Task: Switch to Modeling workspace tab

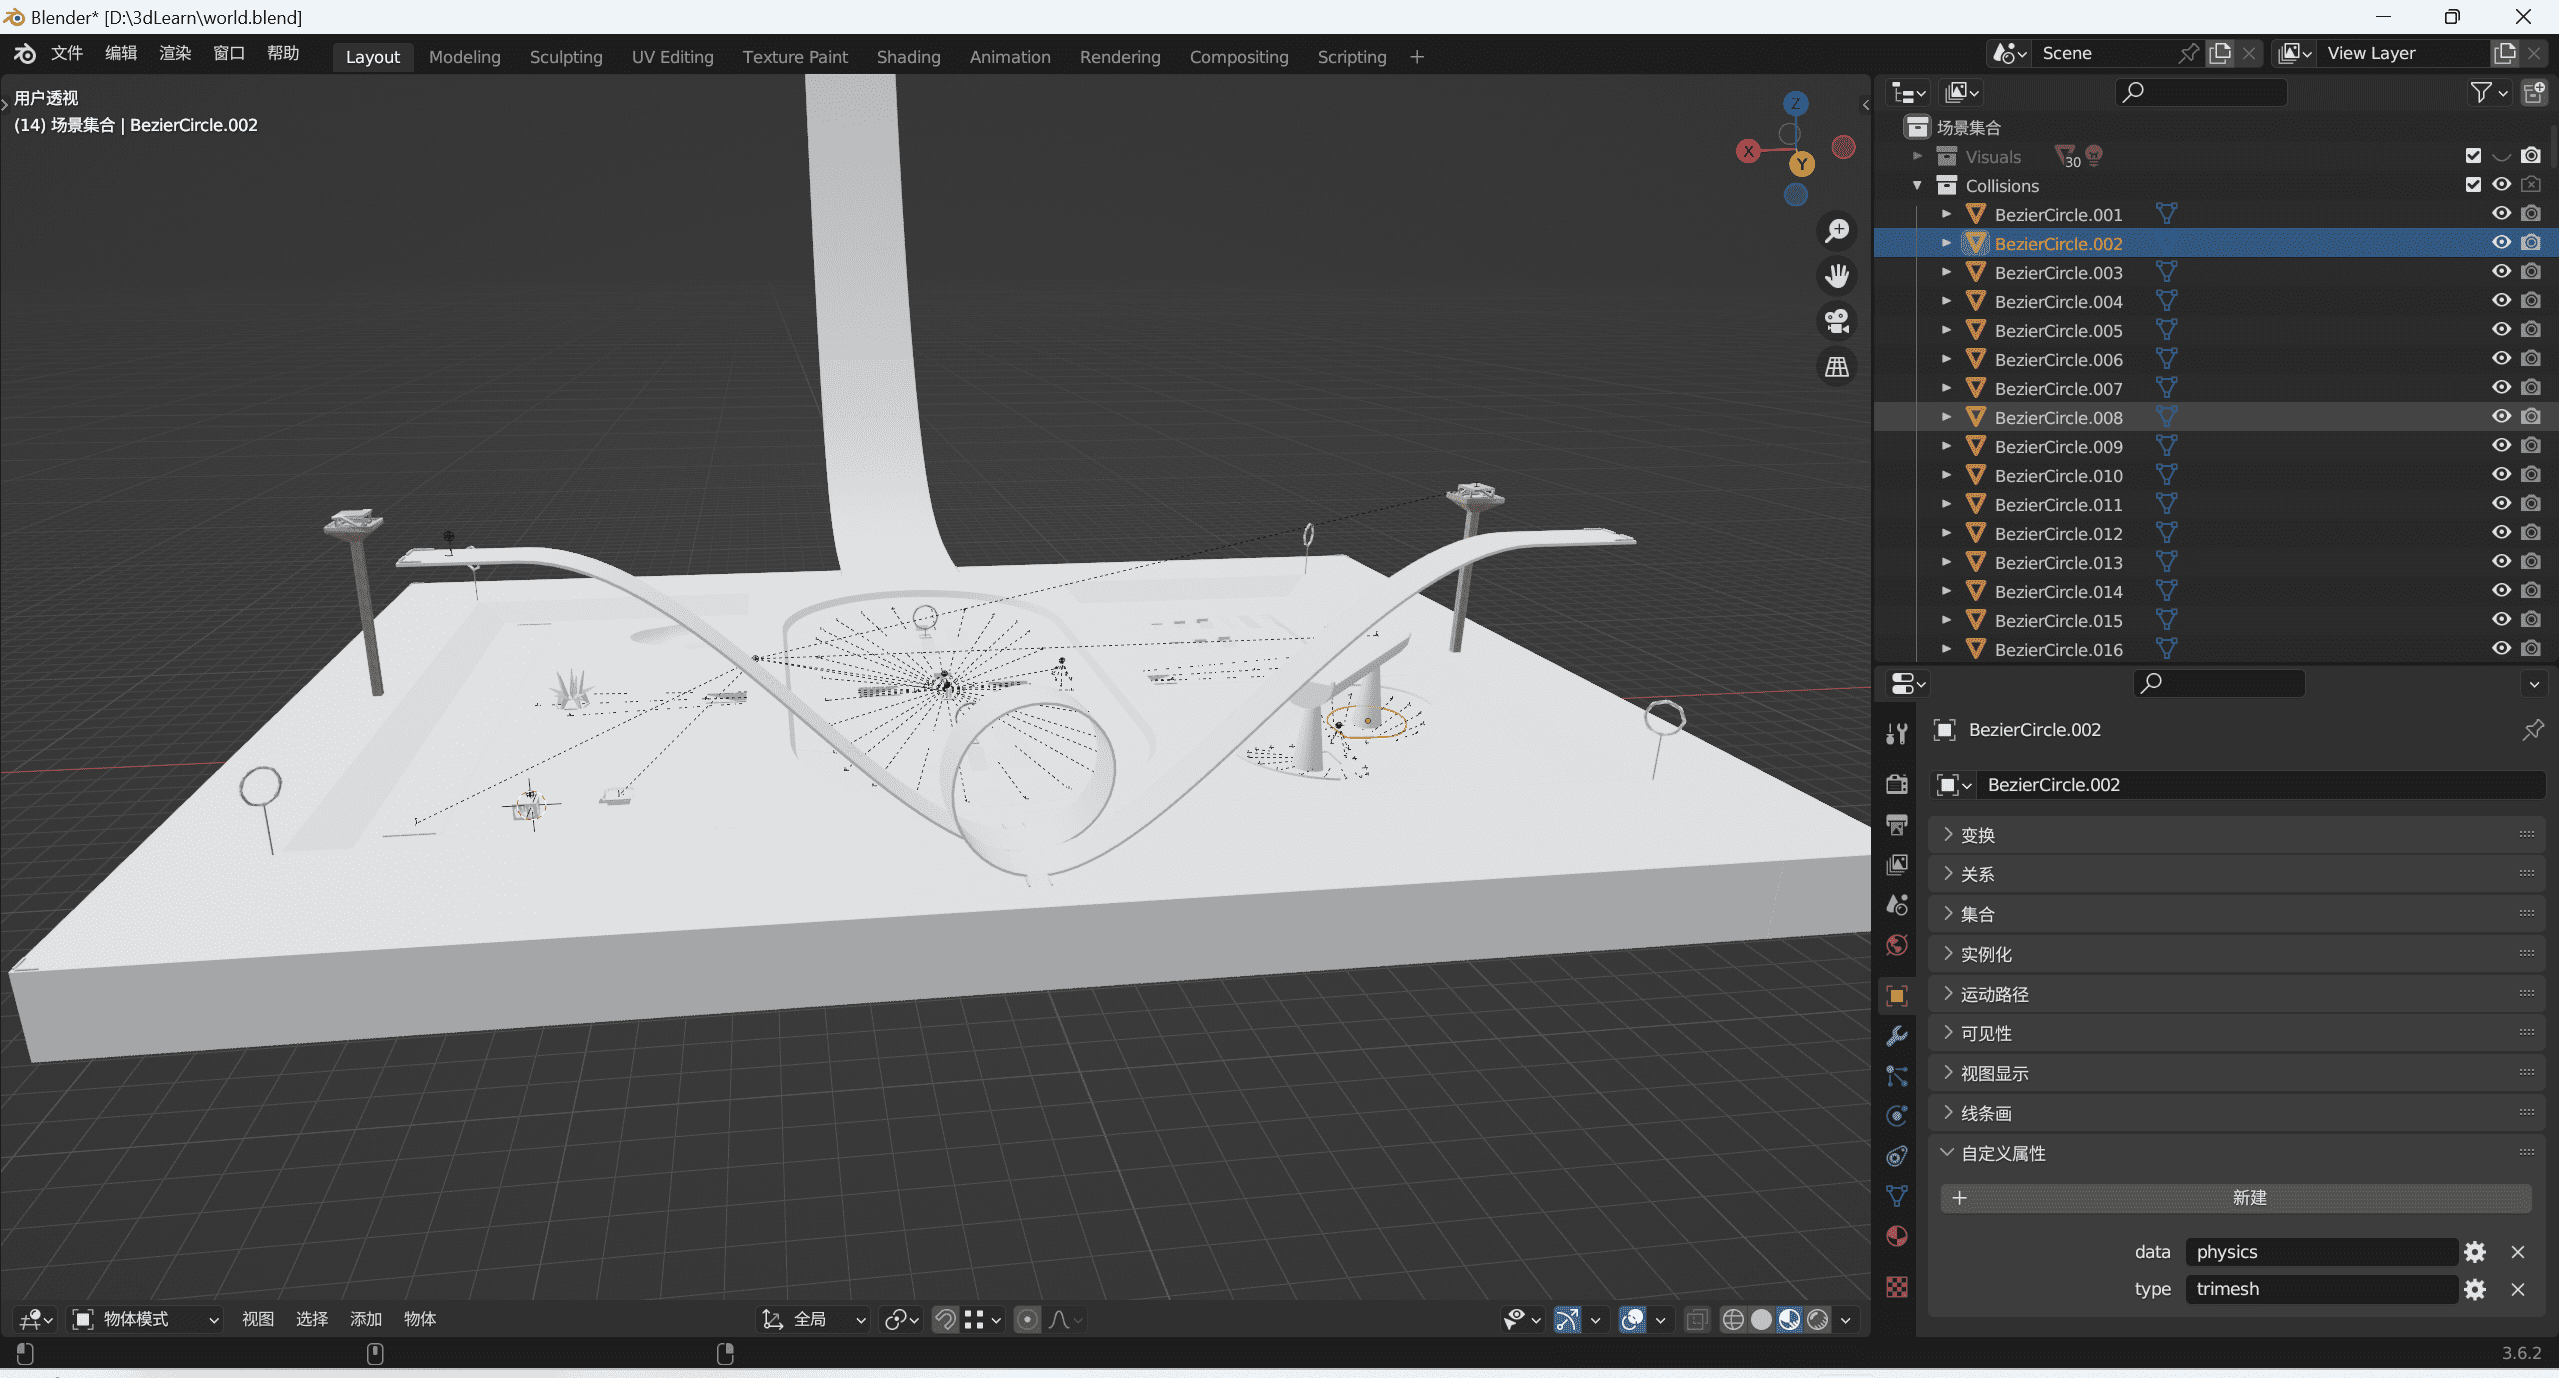Action: (x=464, y=57)
